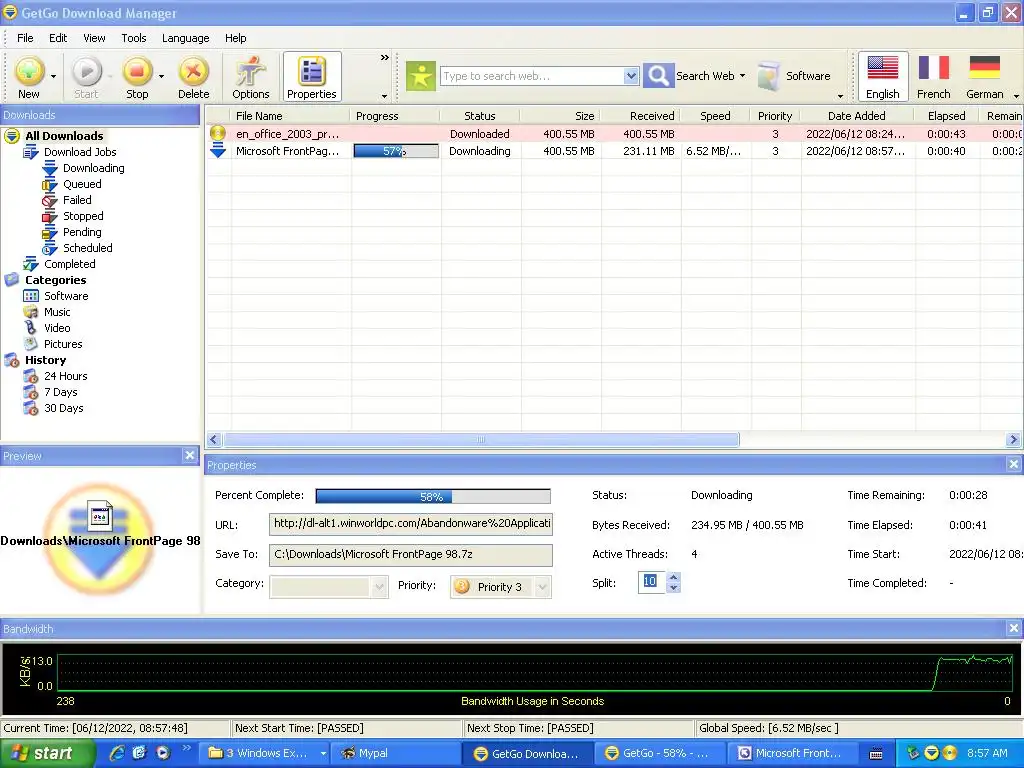This screenshot has width=1024, height=768.
Task: Open the Priority 3 dropdown
Action: pyautogui.click(x=542, y=587)
